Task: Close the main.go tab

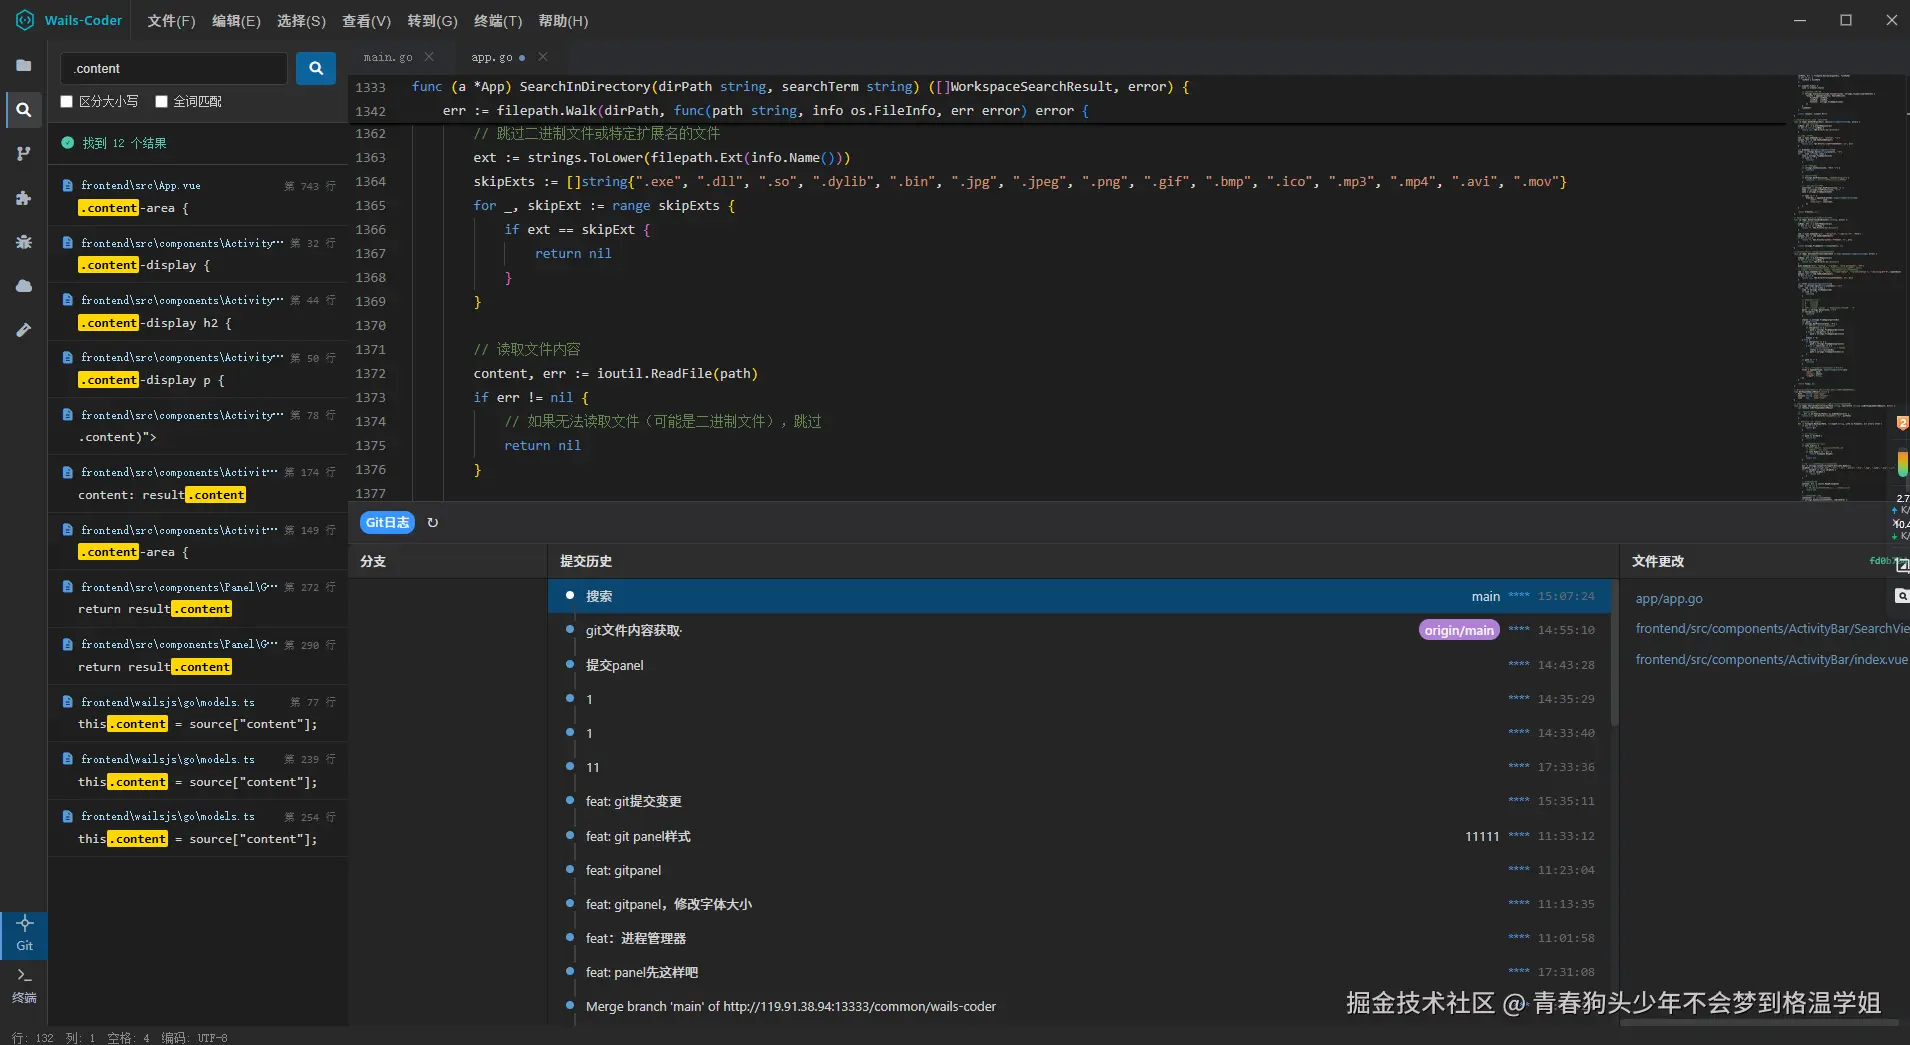Action: click(429, 57)
